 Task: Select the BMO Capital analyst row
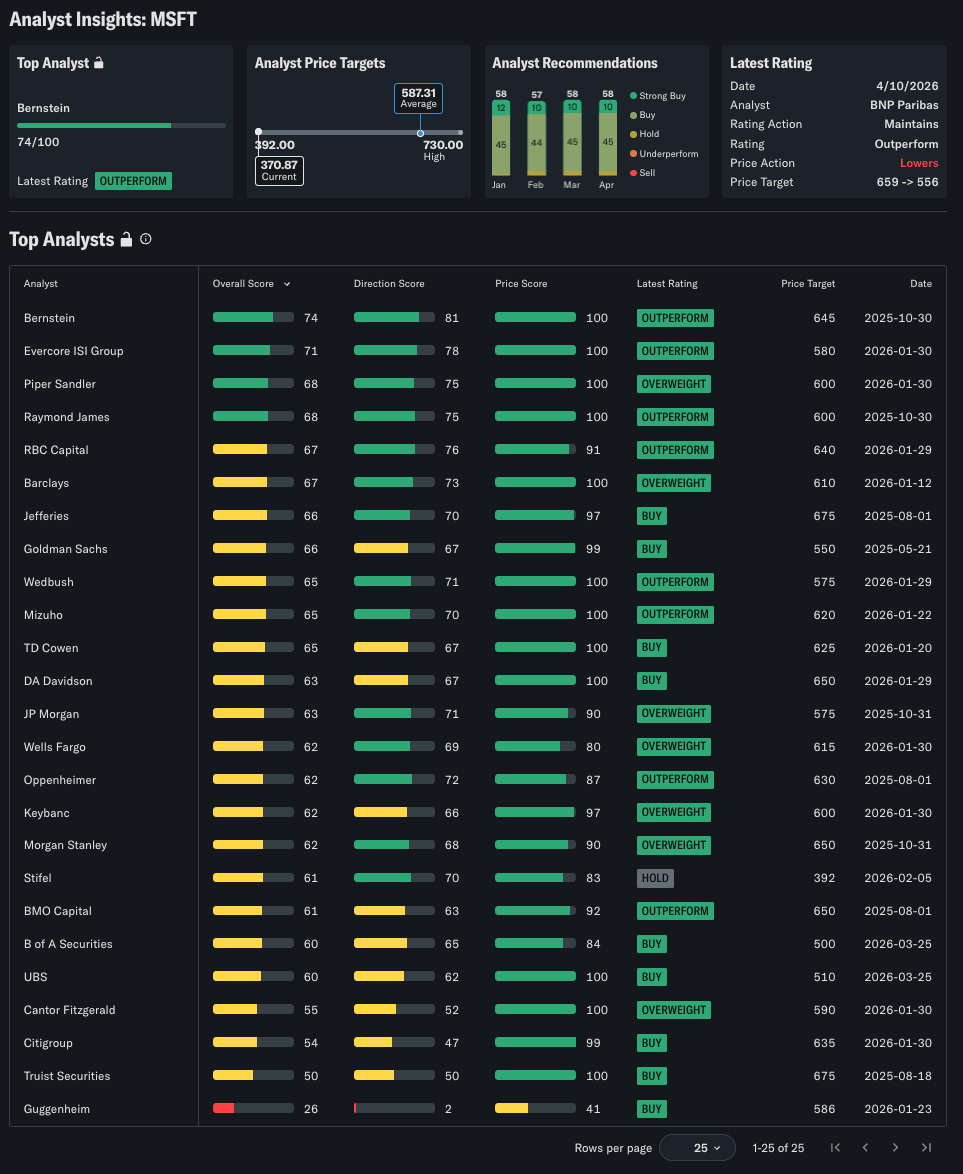[x=478, y=911]
